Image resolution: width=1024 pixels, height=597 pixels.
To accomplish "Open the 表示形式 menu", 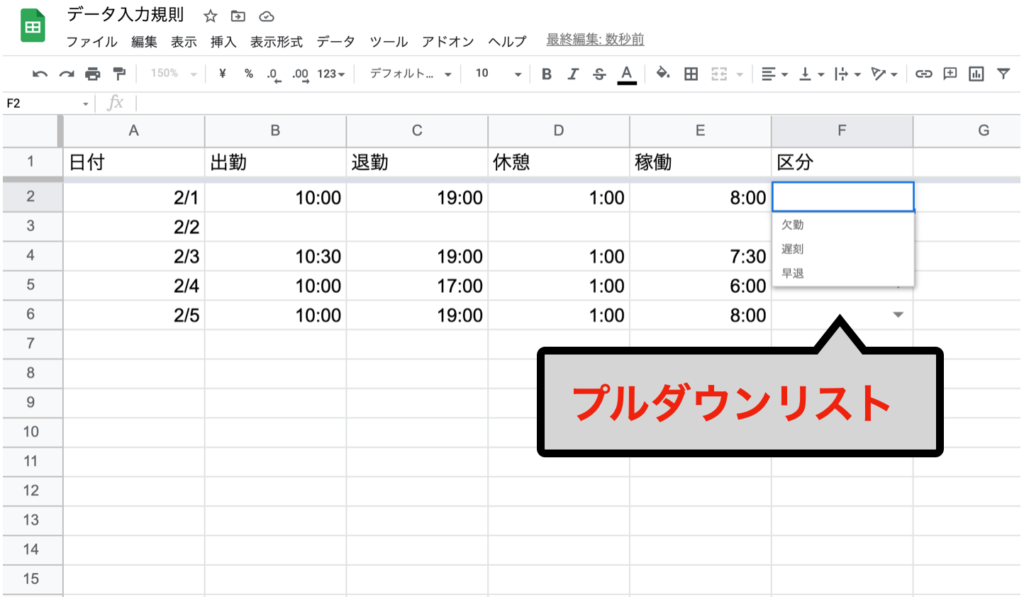I will pyautogui.click(x=276, y=42).
